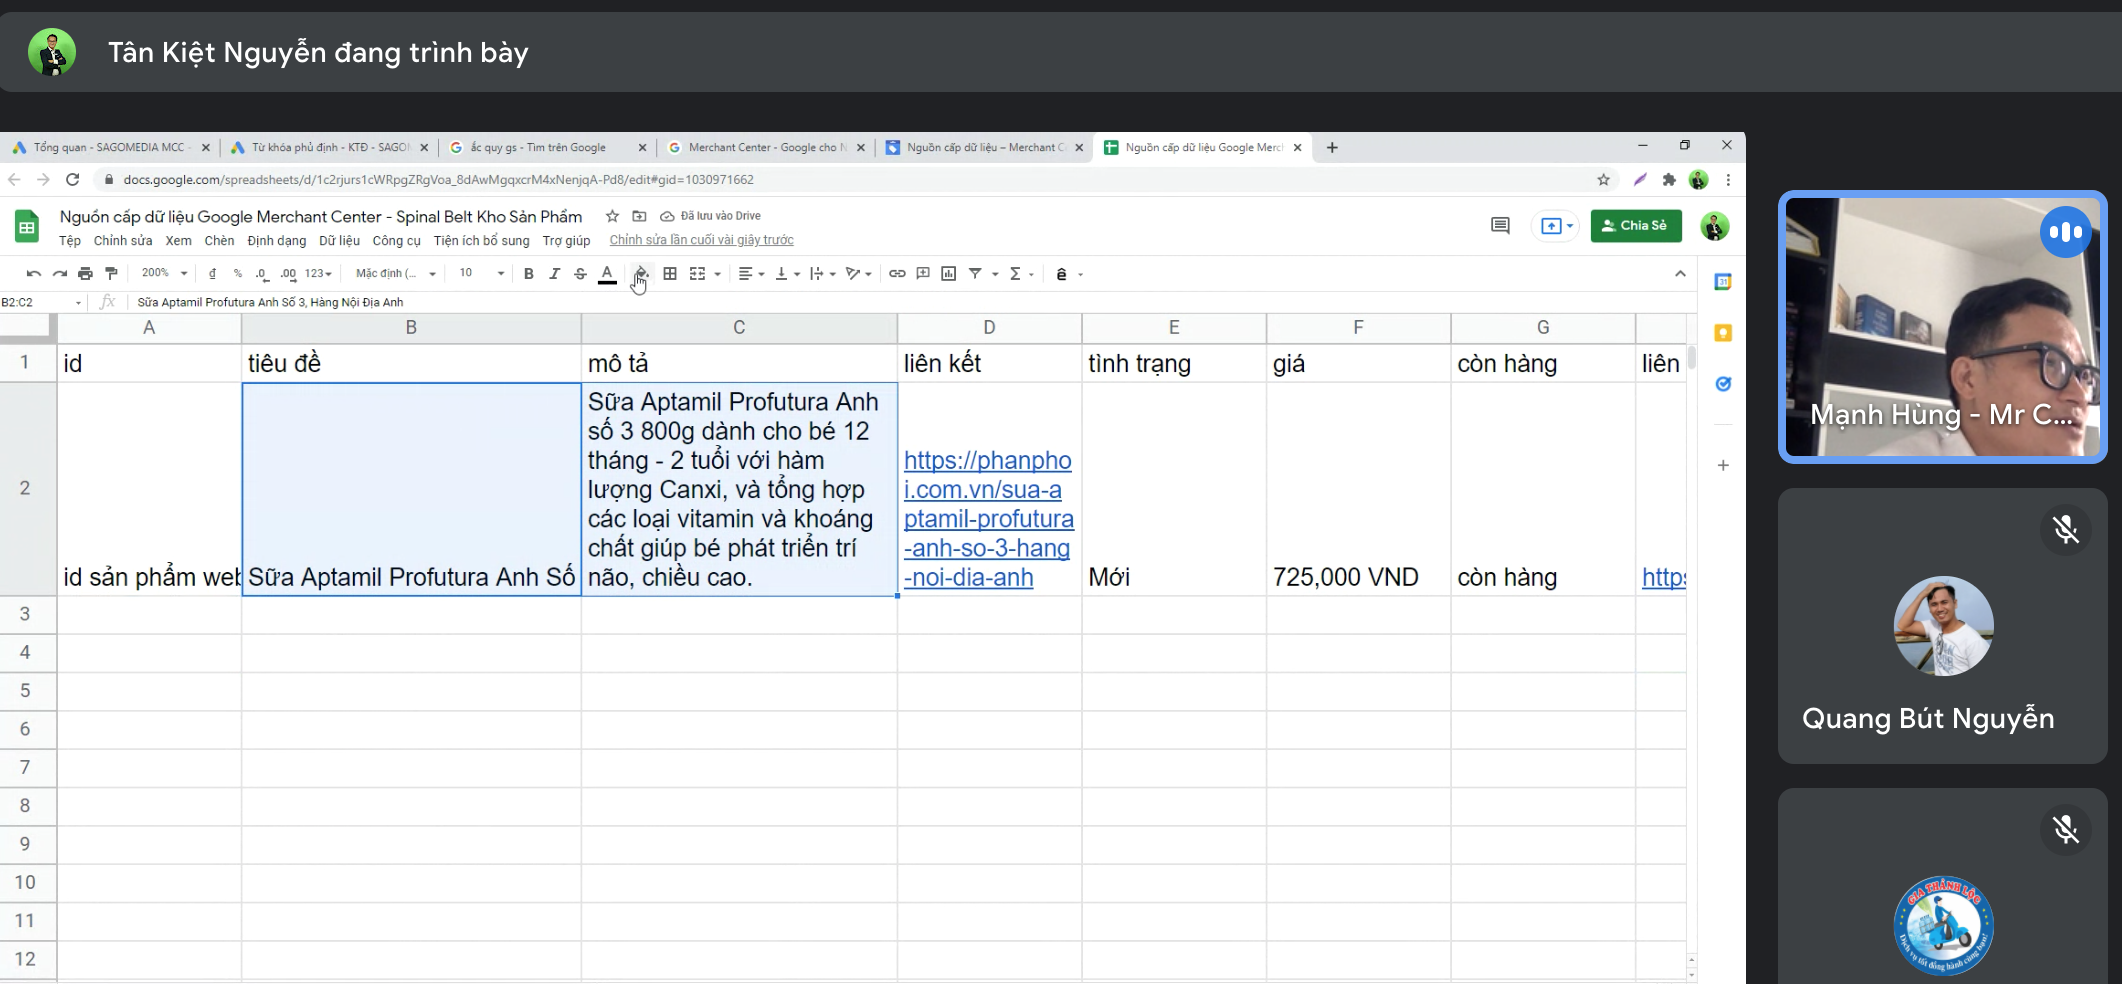Select the Paint format roller tool
Screen dimensions: 2122x984
pos(111,274)
